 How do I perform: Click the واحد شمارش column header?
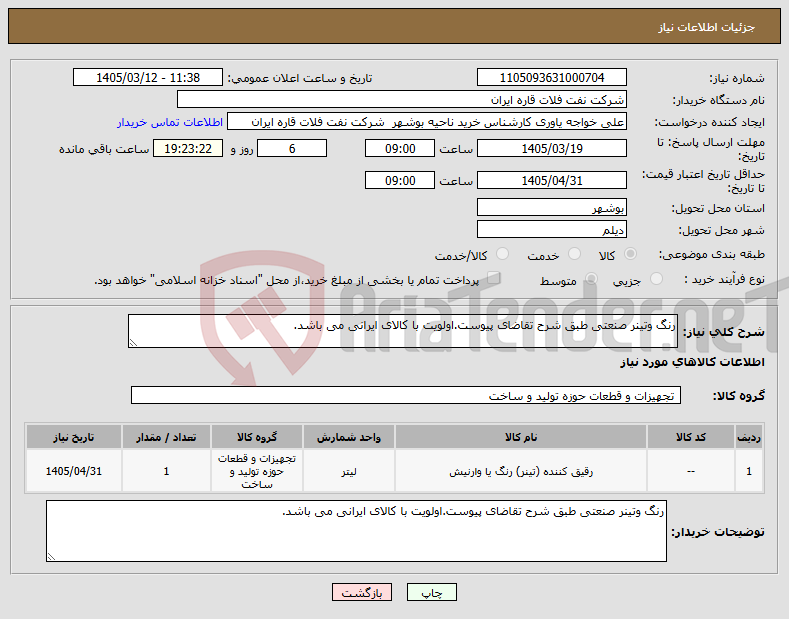[349, 437]
